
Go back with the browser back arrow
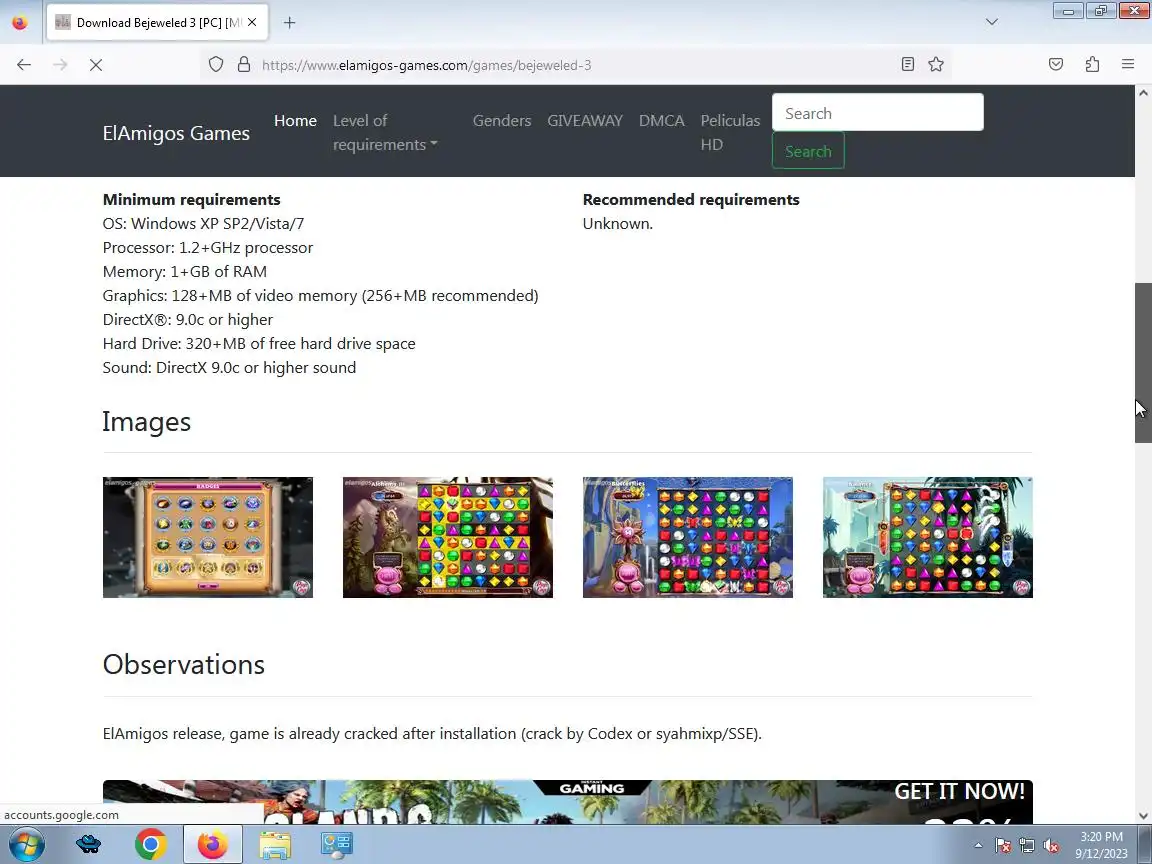coord(24,65)
